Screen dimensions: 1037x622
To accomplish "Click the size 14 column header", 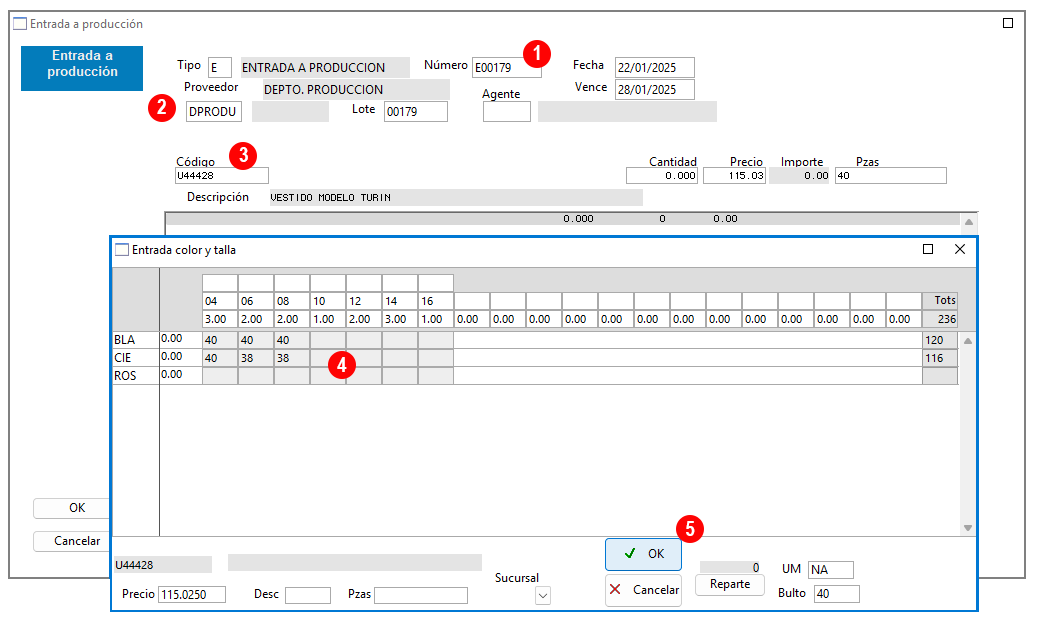I will (x=400, y=301).
